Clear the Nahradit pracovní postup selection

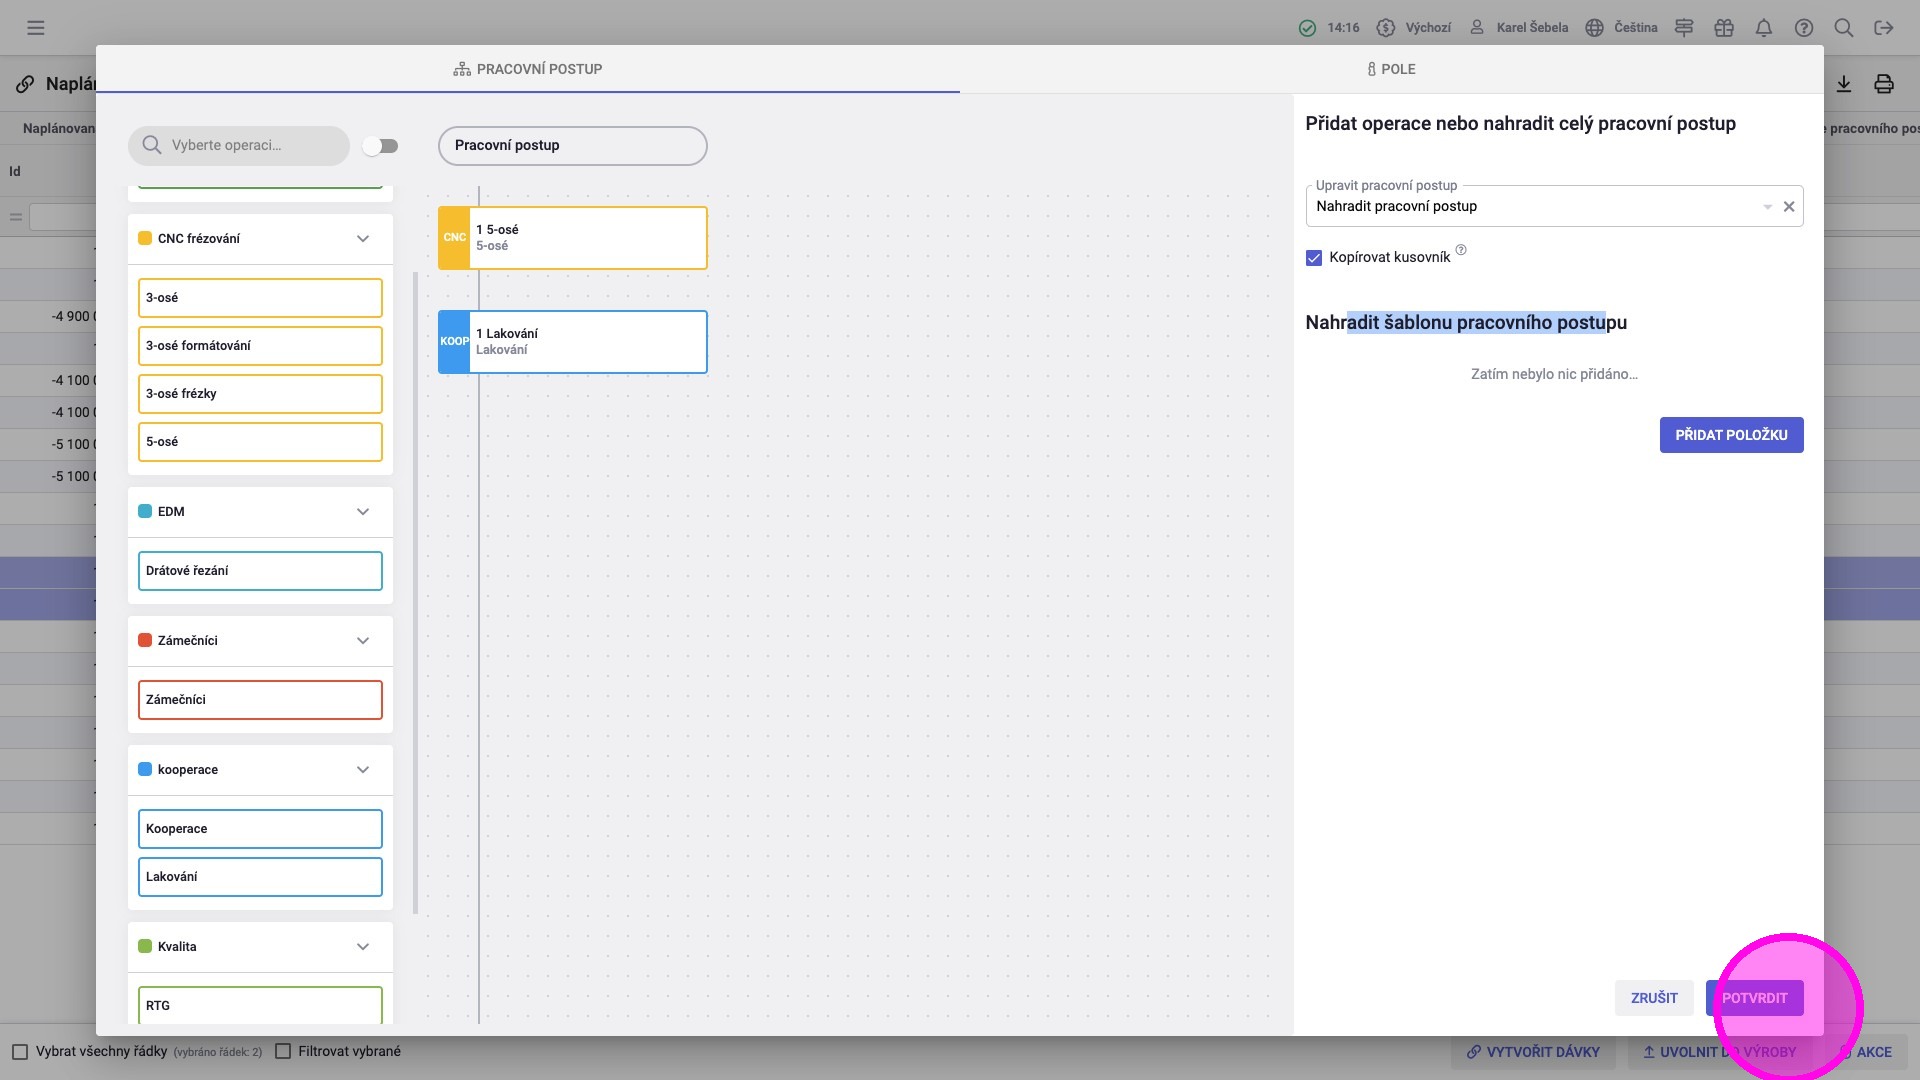tap(1789, 207)
